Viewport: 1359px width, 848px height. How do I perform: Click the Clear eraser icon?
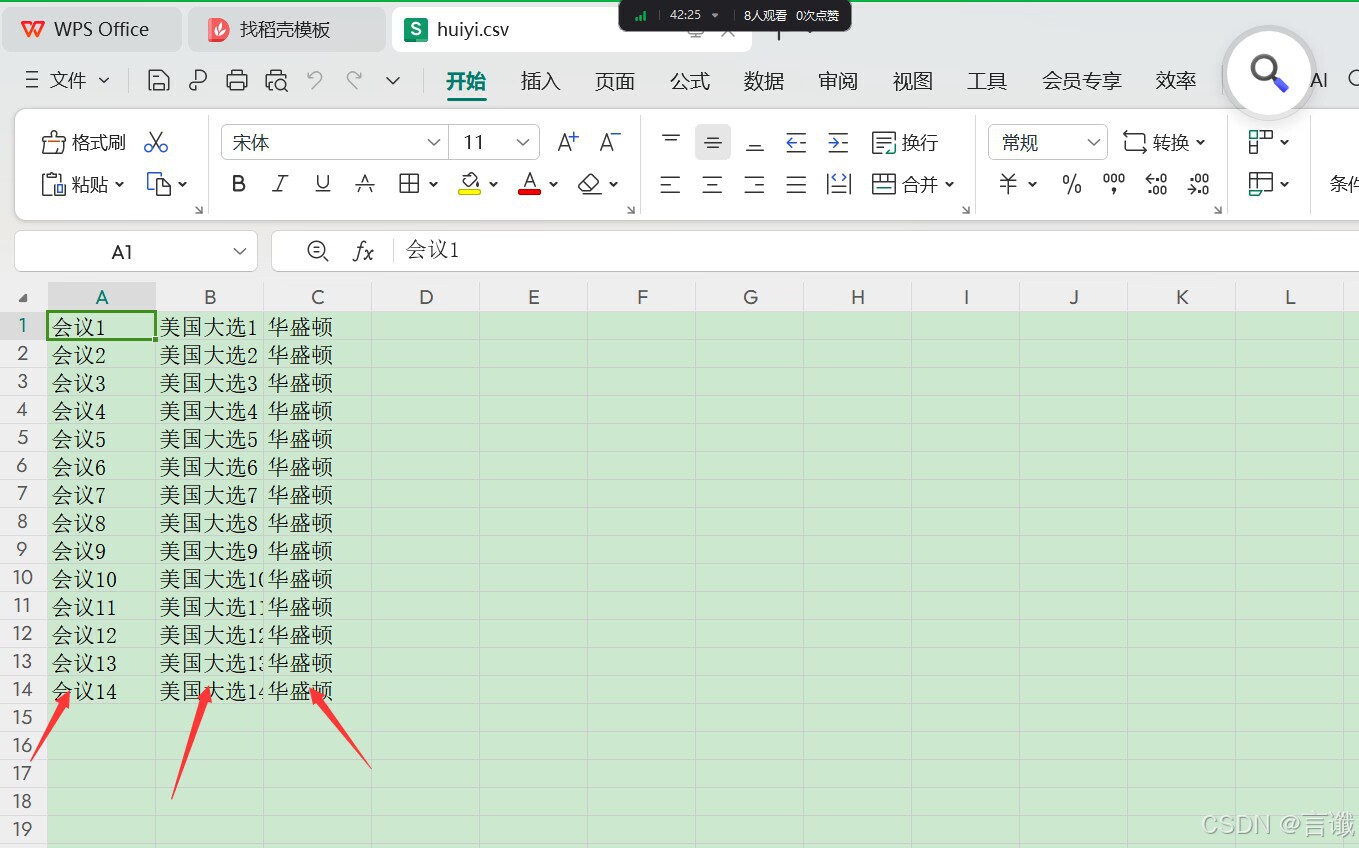click(x=590, y=184)
